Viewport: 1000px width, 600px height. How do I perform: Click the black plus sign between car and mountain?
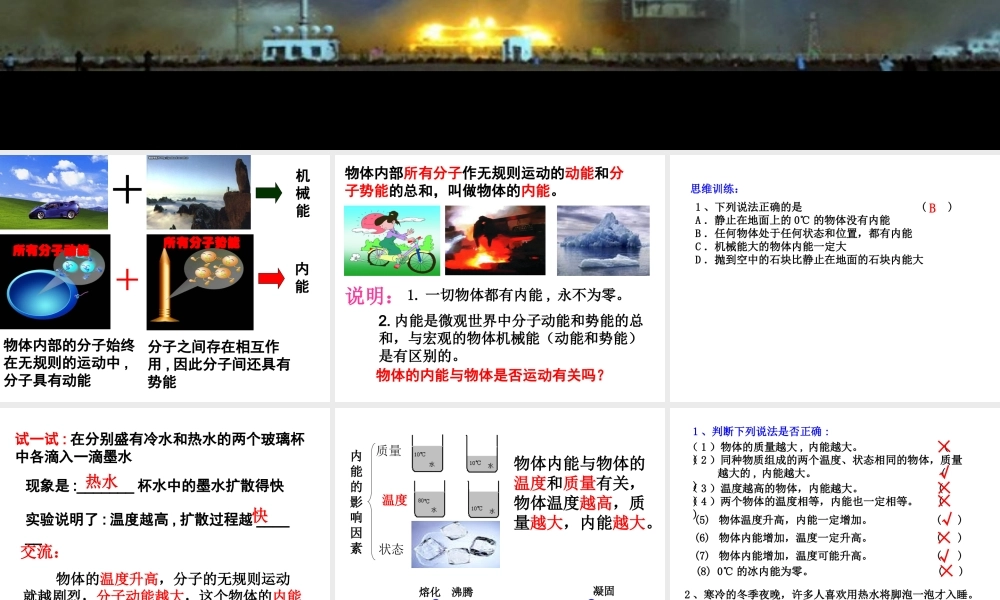pos(127,189)
